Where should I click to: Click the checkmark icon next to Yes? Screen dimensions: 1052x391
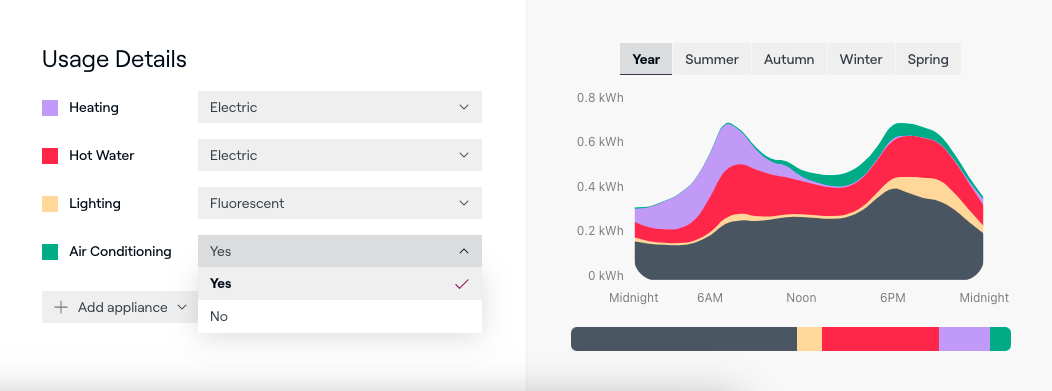[x=462, y=284]
